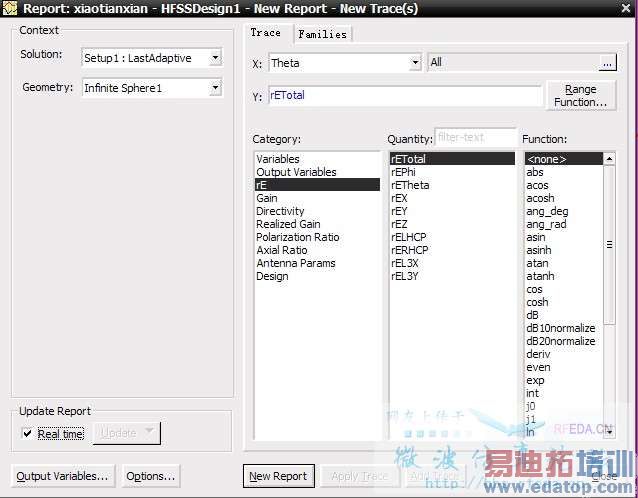Screen dimensions: 638x498
Task: Select exp function
Action: pos(564,380)
